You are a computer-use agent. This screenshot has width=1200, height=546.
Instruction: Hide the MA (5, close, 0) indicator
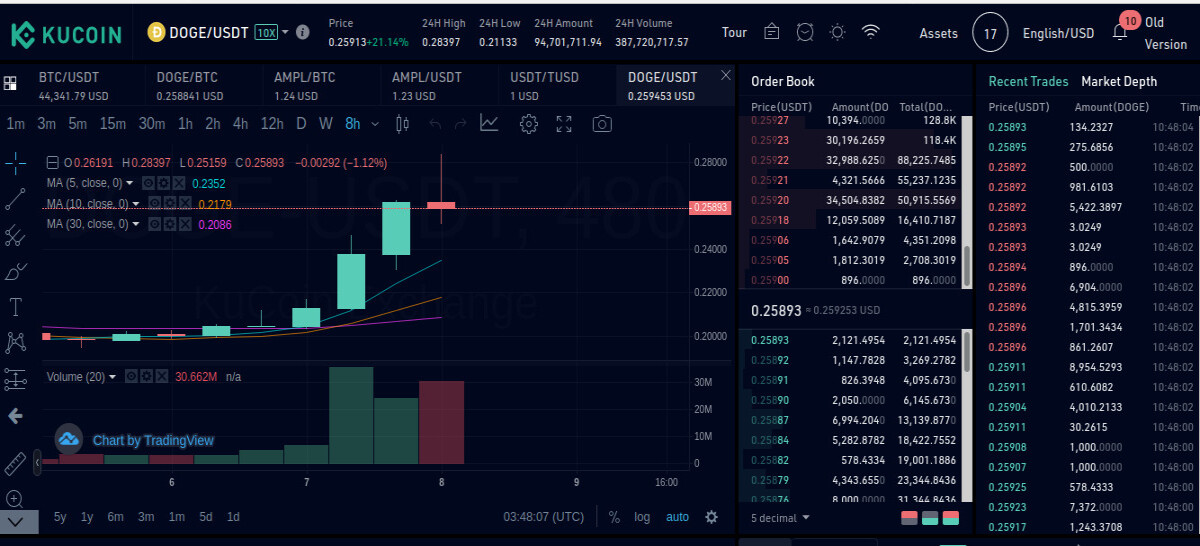point(147,183)
